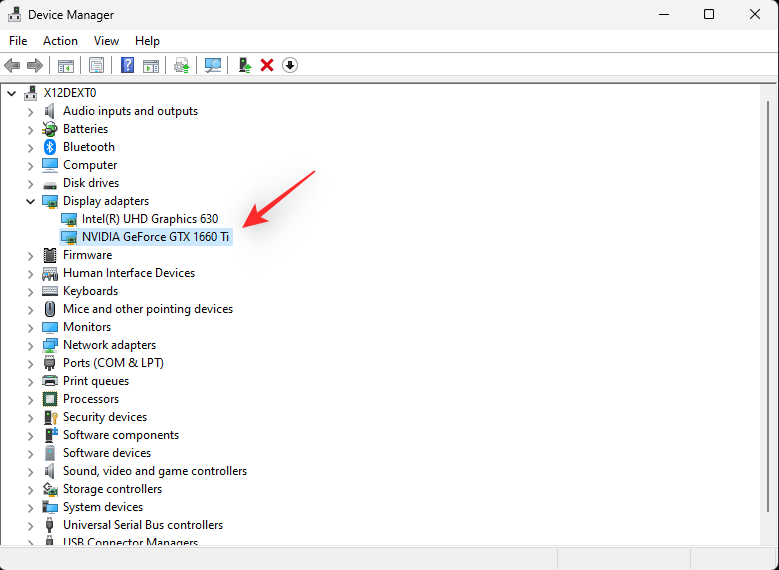Expand the Audio inputs and outputs node
The height and width of the screenshot is (570, 779).
point(30,111)
